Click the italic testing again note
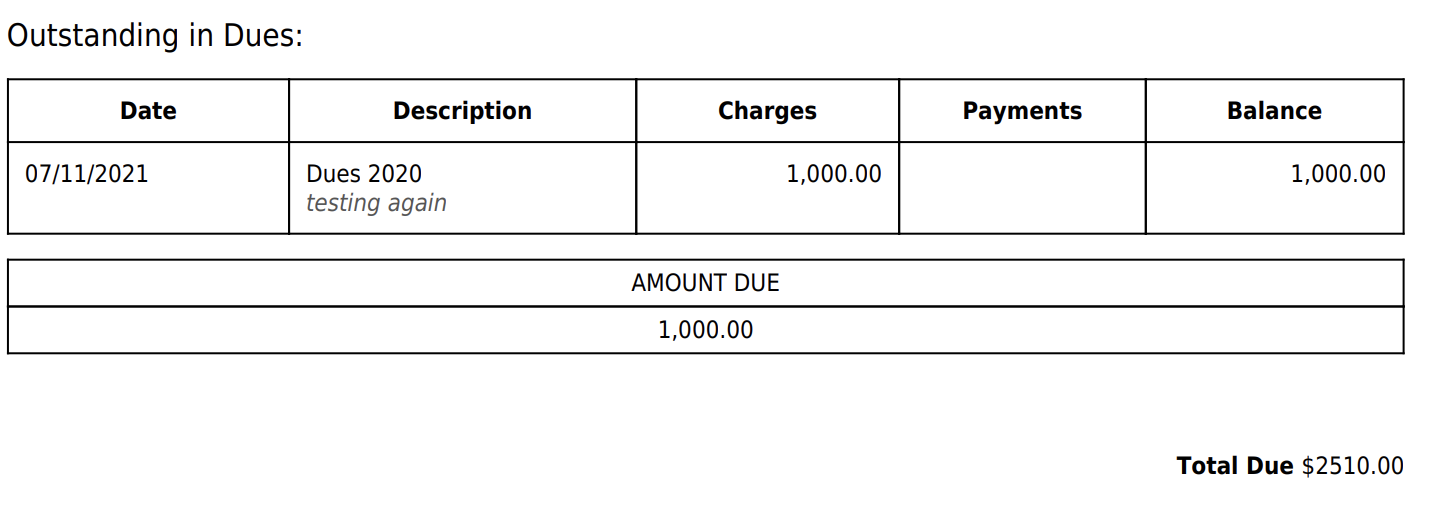 [x=376, y=203]
